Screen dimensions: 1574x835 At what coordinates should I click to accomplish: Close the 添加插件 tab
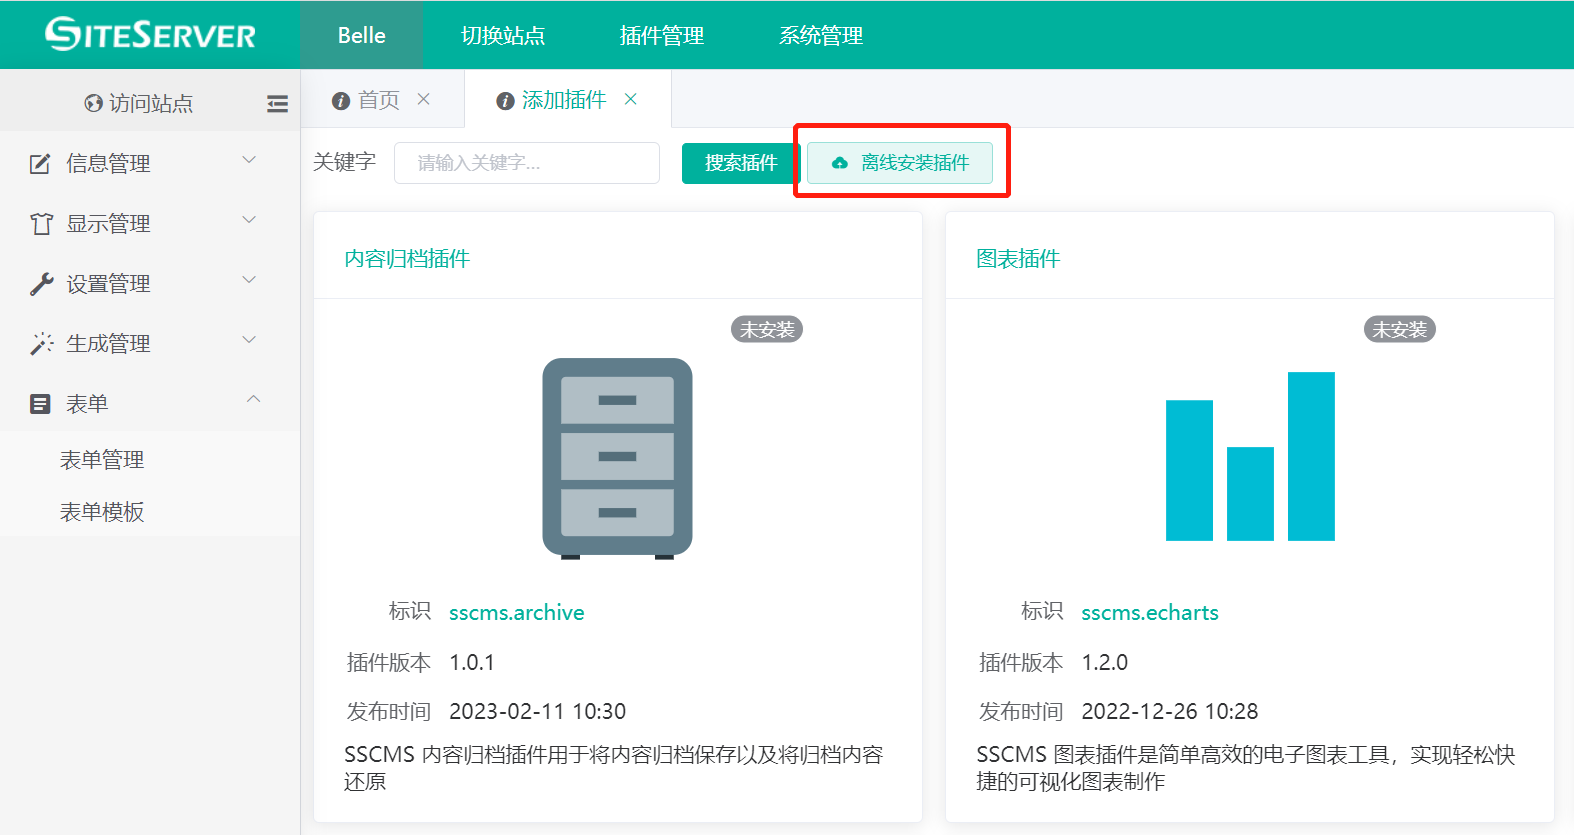pos(631,99)
